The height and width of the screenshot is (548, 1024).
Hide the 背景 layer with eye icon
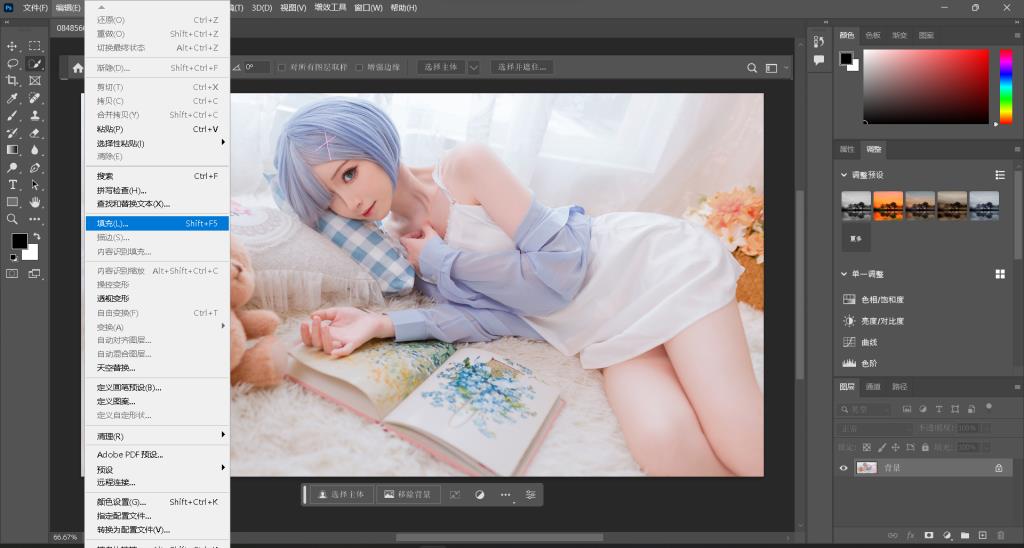click(x=843, y=467)
